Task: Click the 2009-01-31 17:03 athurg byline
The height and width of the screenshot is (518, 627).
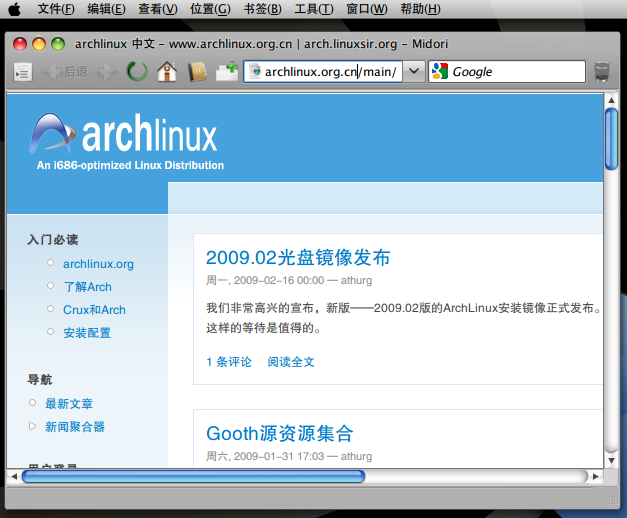Action: [x=289, y=456]
